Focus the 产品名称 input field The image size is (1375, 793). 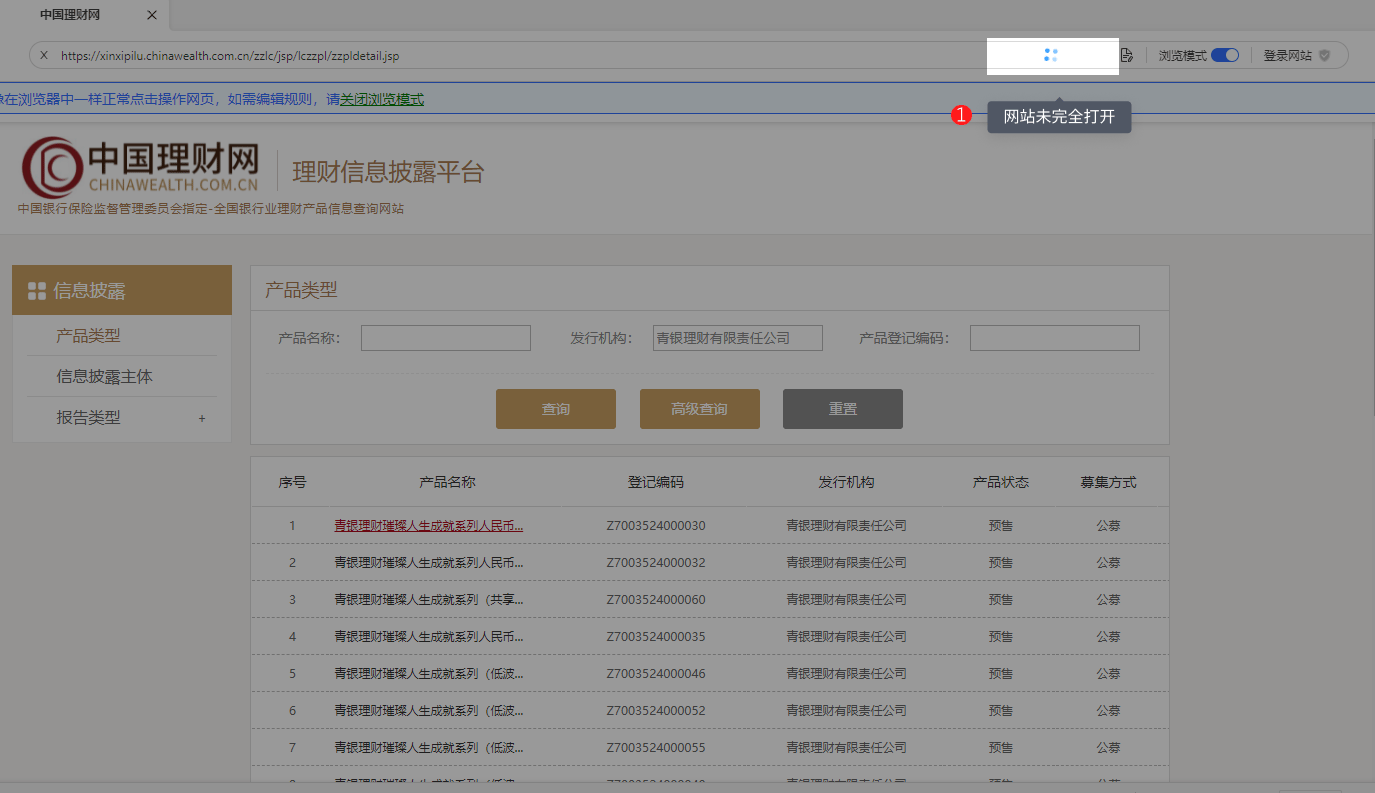pyautogui.click(x=446, y=338)
